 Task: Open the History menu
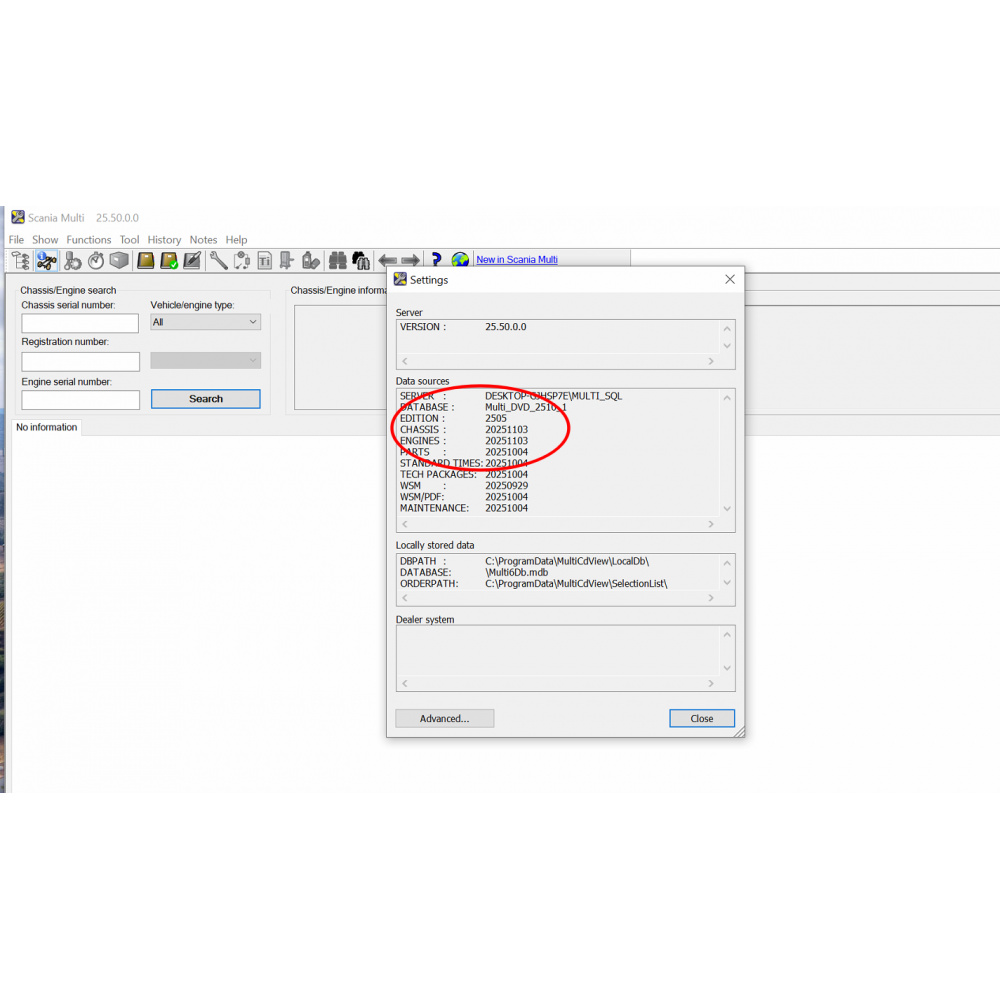(x=164, y=240)
